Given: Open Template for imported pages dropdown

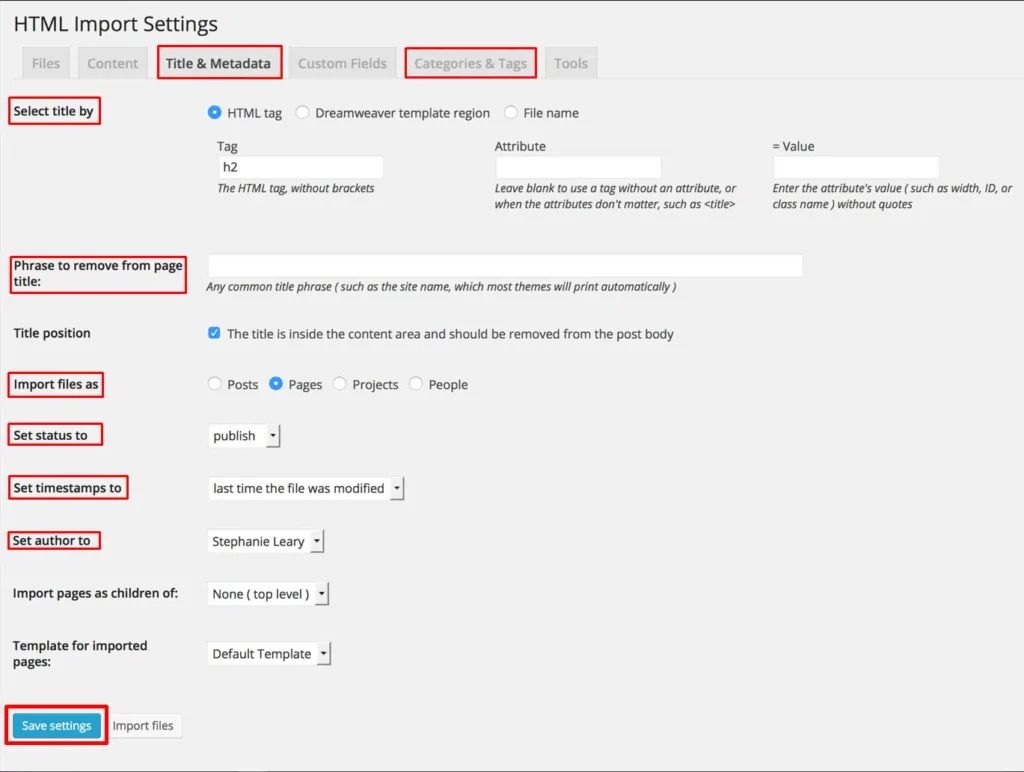Looking at the screenshot, I should click(269, 654).
